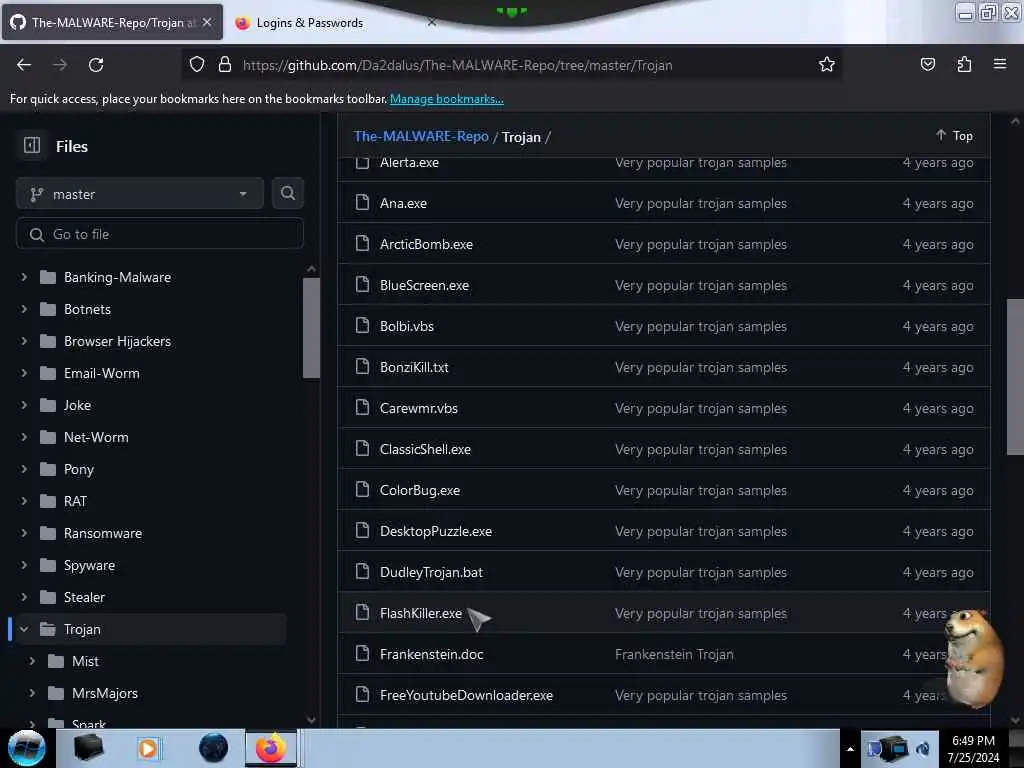Image resolution: width=1024 pixels, height=768 pixels.
Task: Click file icon next to Carewmr.vbs
Action: 362,408
